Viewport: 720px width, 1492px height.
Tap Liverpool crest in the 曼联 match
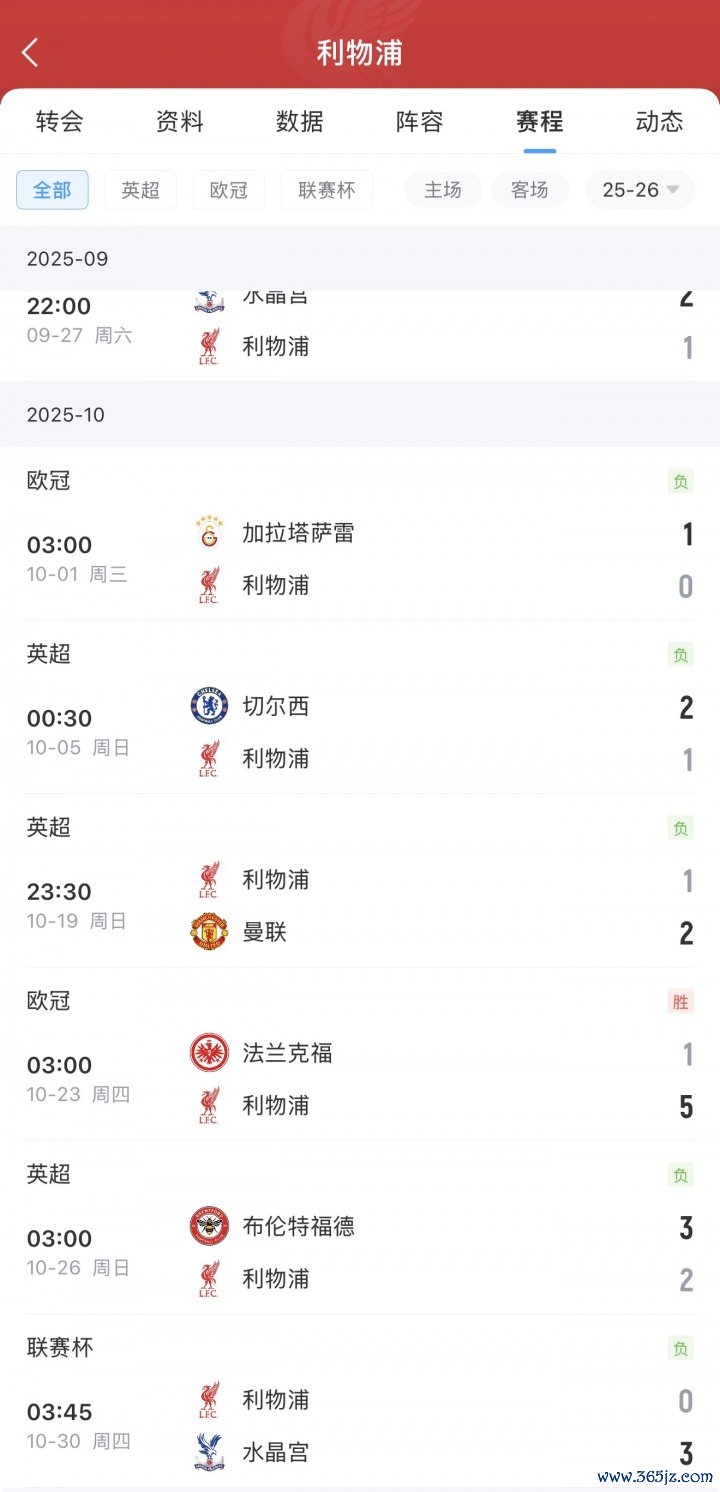pos(209,880)
